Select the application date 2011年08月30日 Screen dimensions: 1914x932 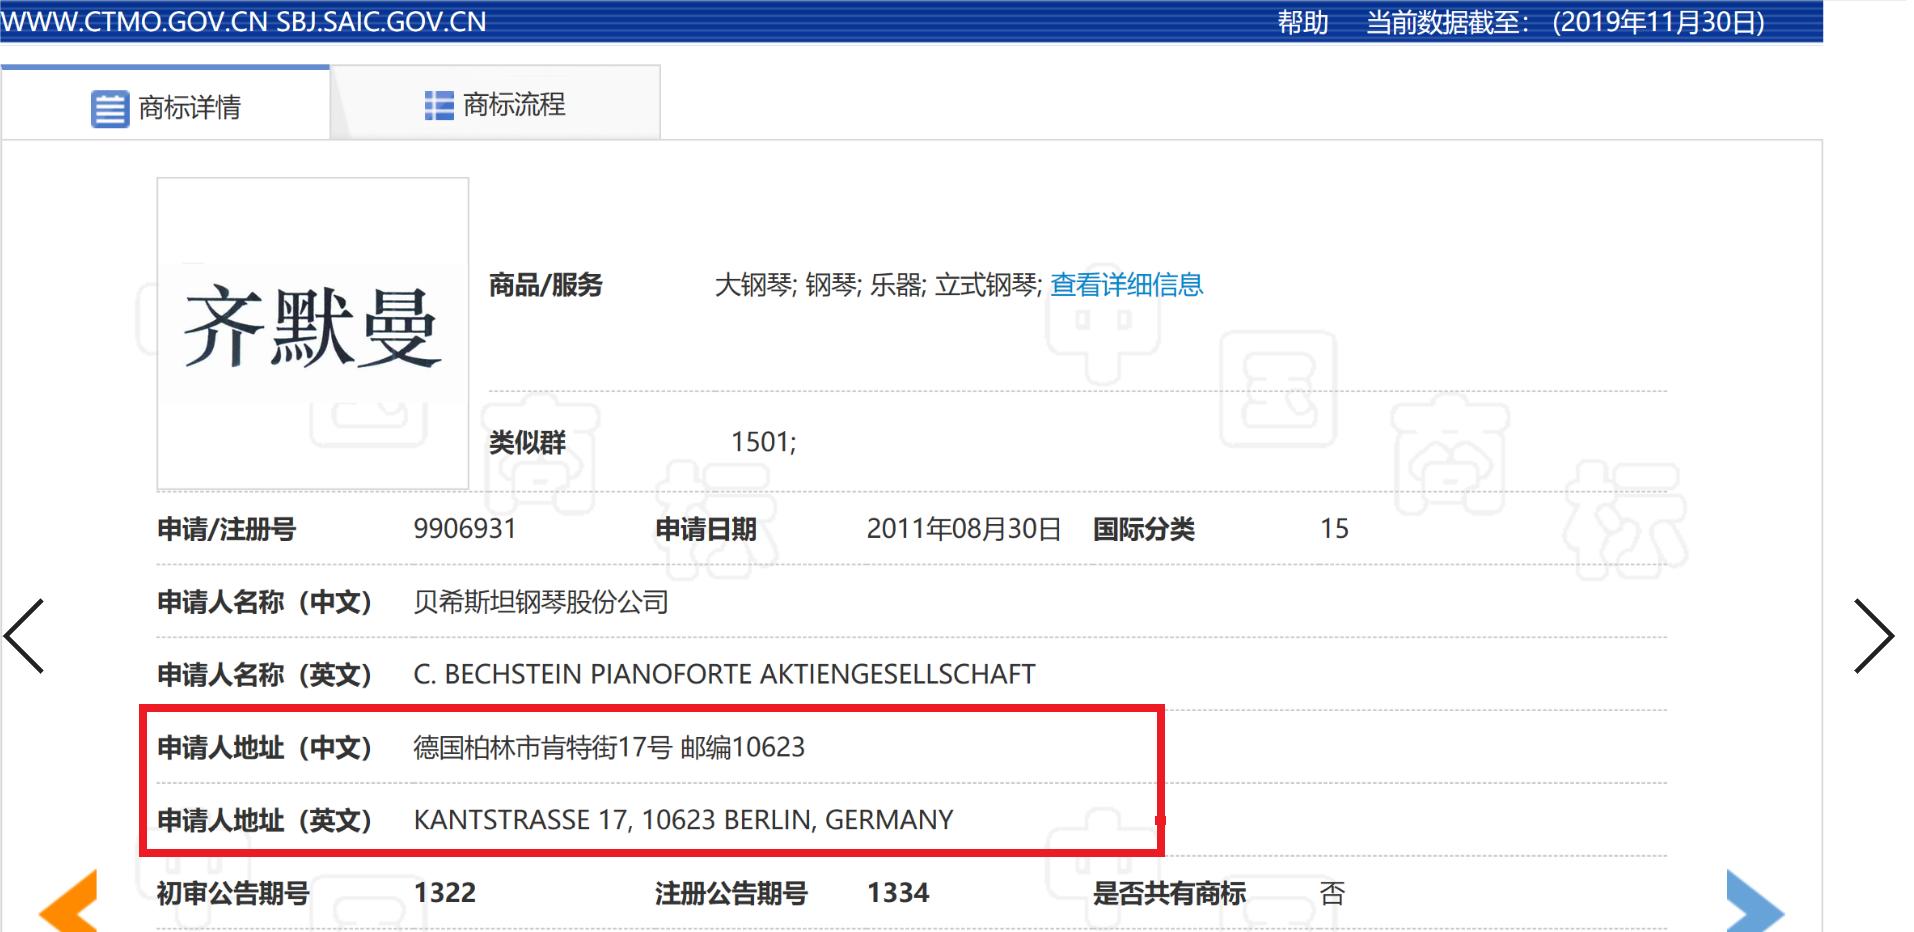click(964, 529)
